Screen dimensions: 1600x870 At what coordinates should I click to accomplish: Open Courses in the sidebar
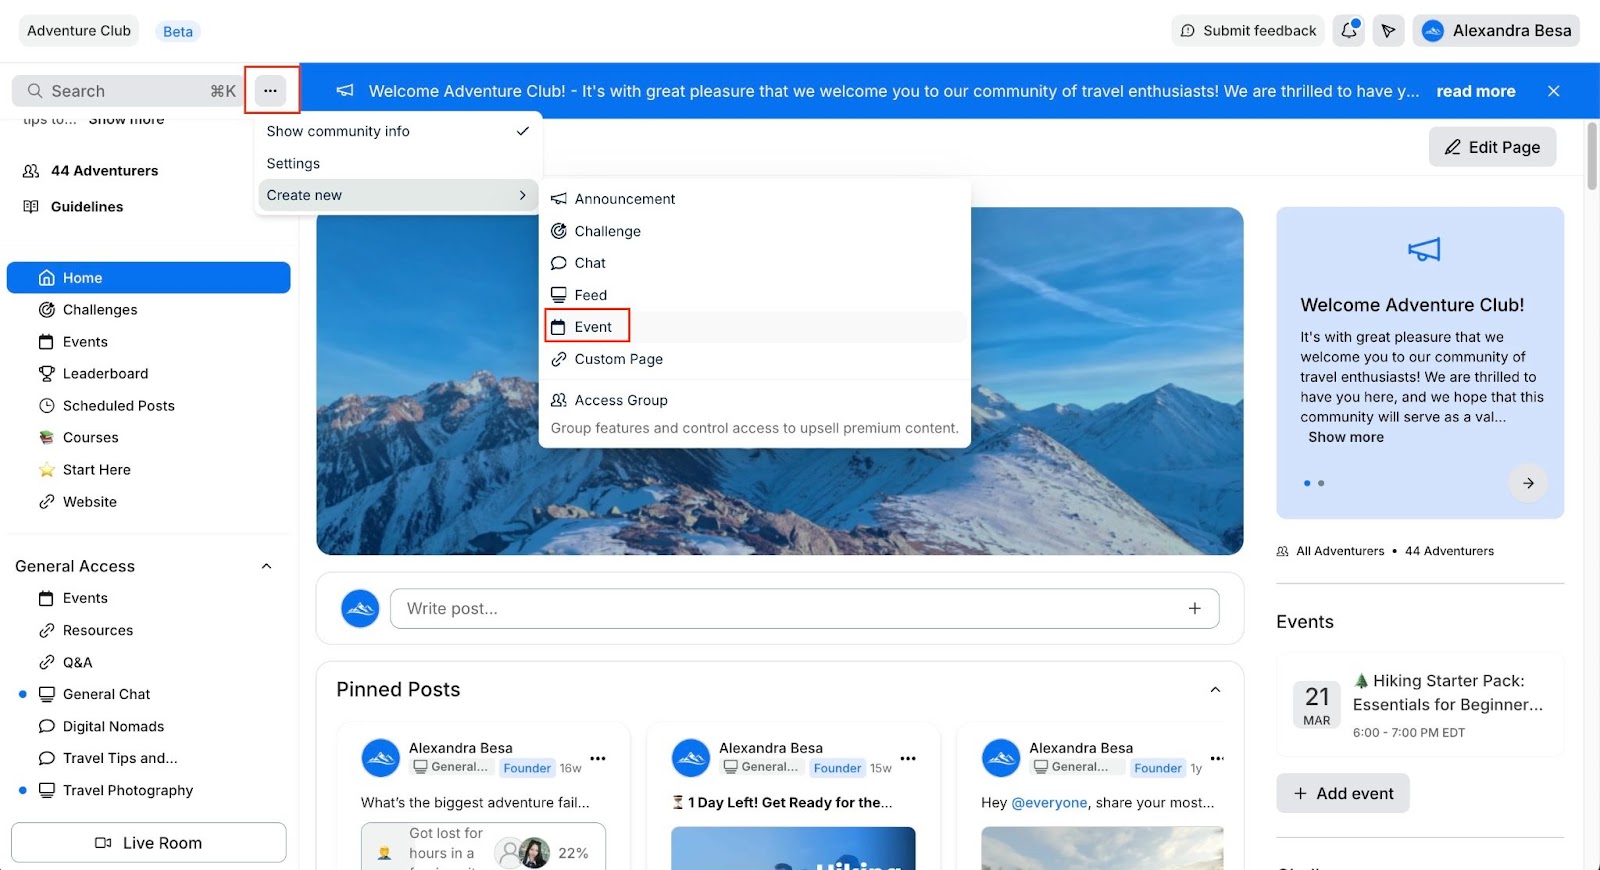[x=148, y=438]
